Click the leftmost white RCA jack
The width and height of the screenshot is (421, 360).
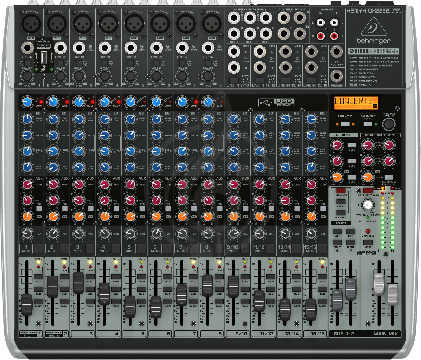tap(320, 23)
